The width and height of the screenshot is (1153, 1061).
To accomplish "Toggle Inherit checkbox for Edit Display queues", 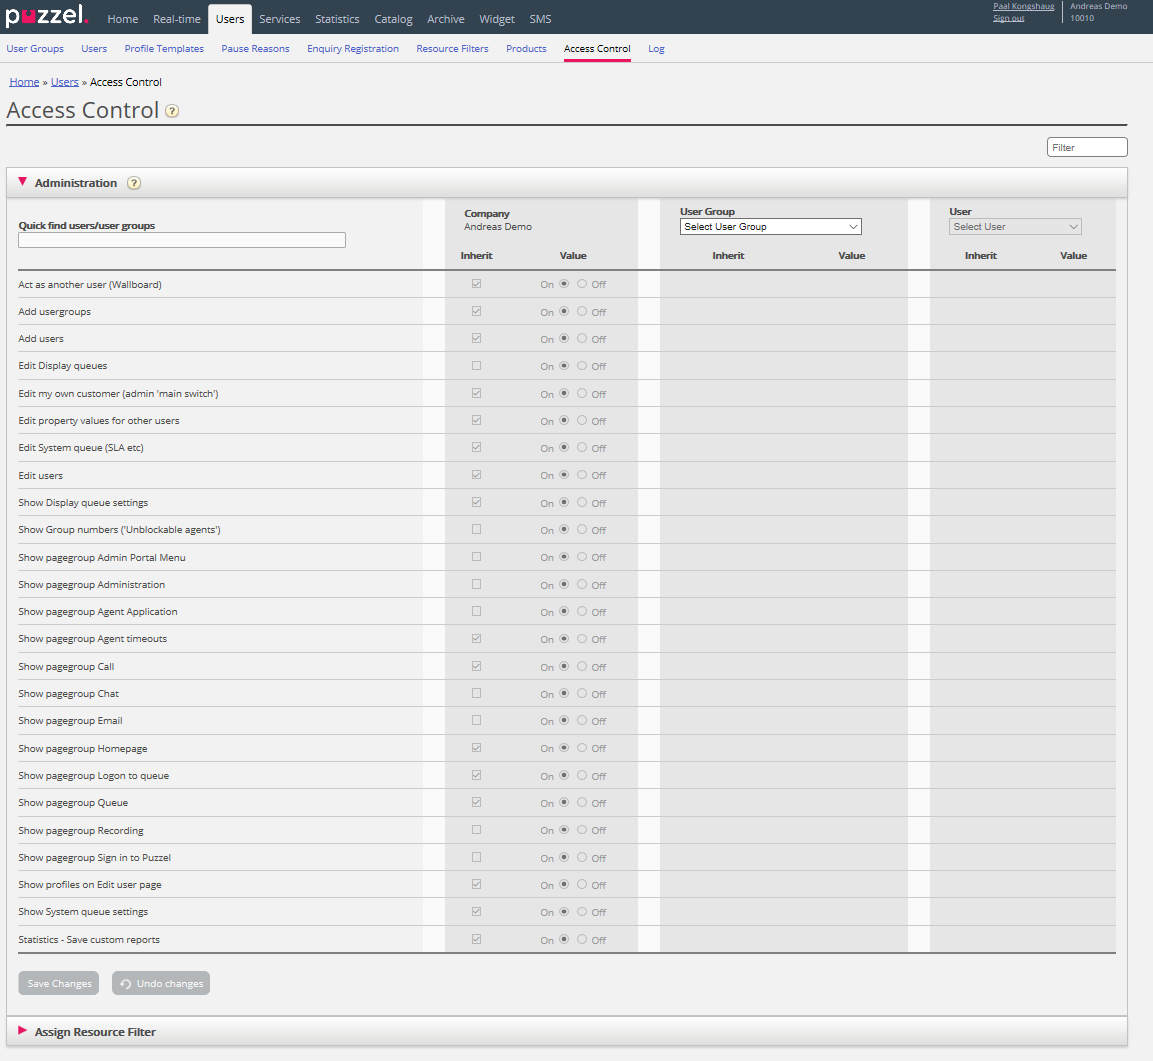I will point(477,366).
